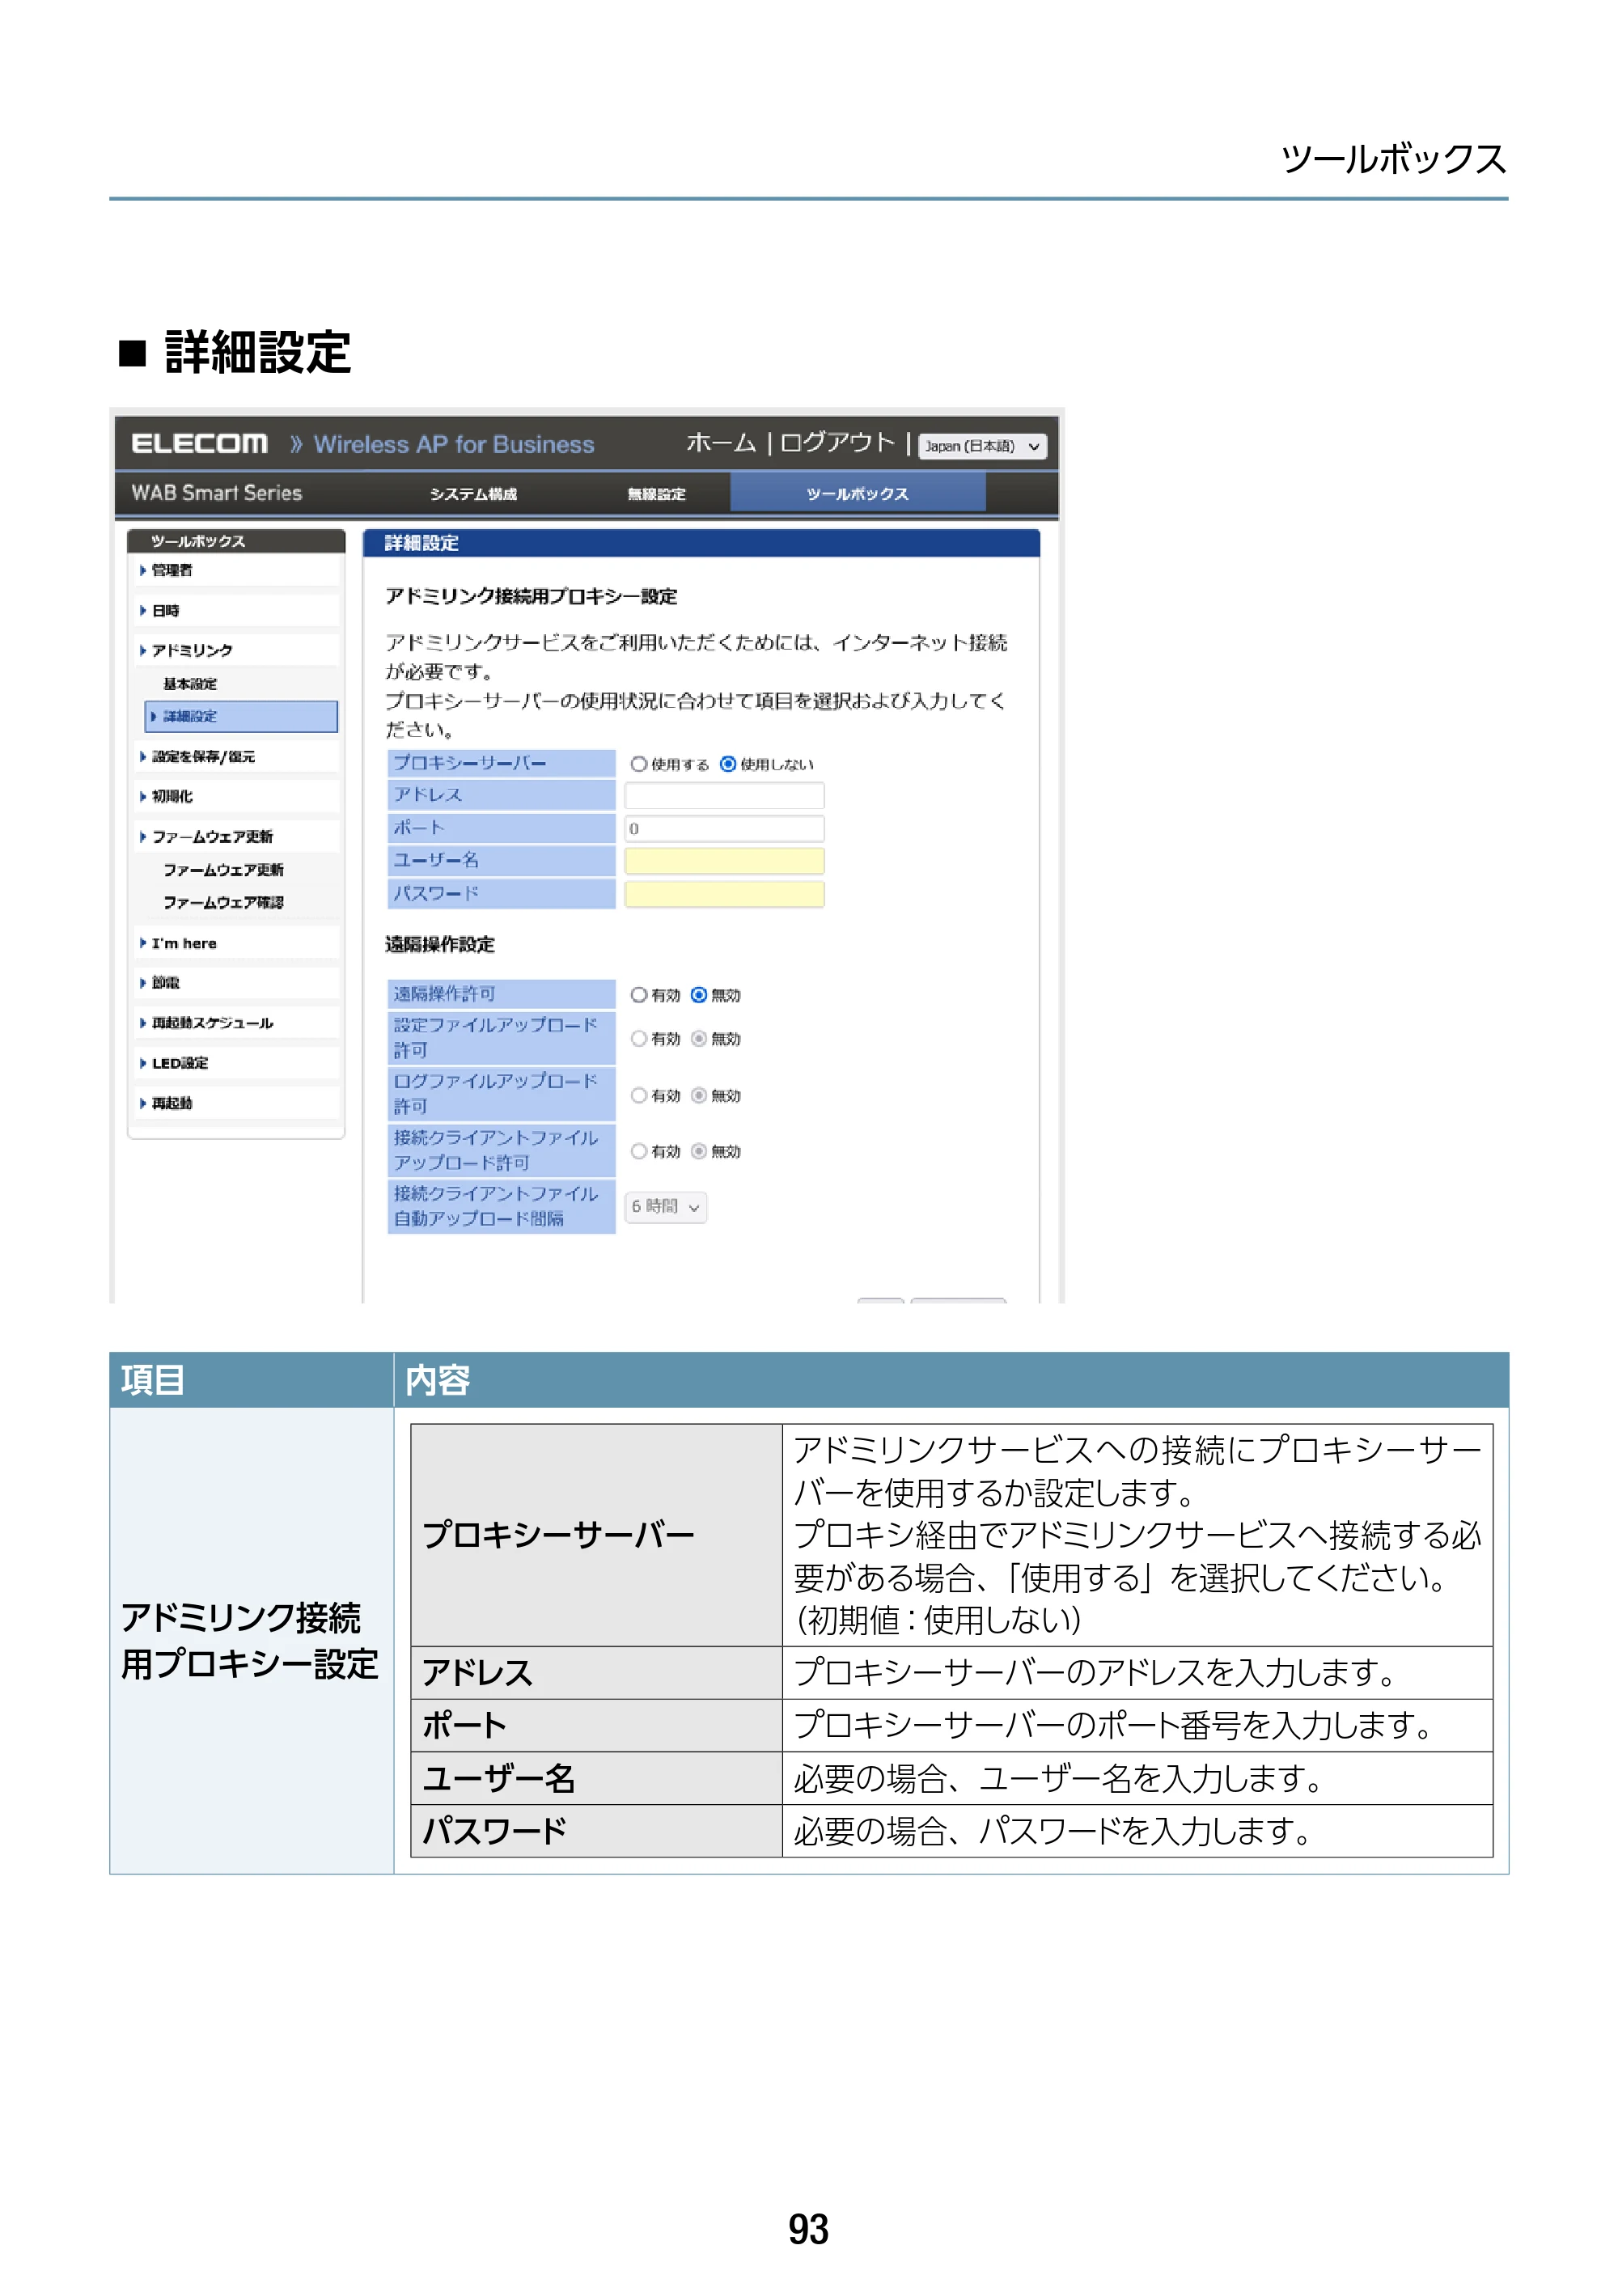Select the 使用しない proxy server radio button

point(728,764)
